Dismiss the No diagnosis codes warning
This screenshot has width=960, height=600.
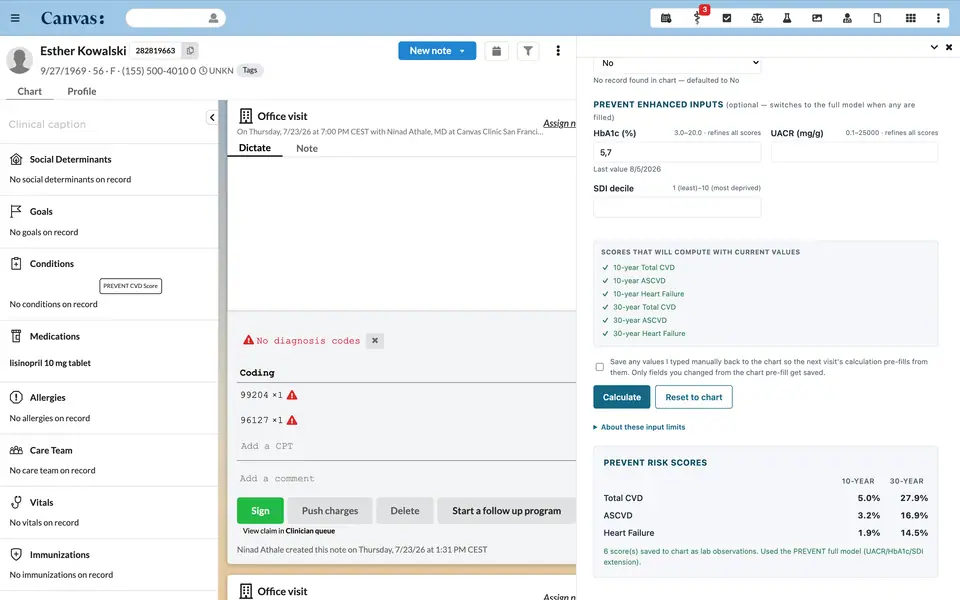375,340
